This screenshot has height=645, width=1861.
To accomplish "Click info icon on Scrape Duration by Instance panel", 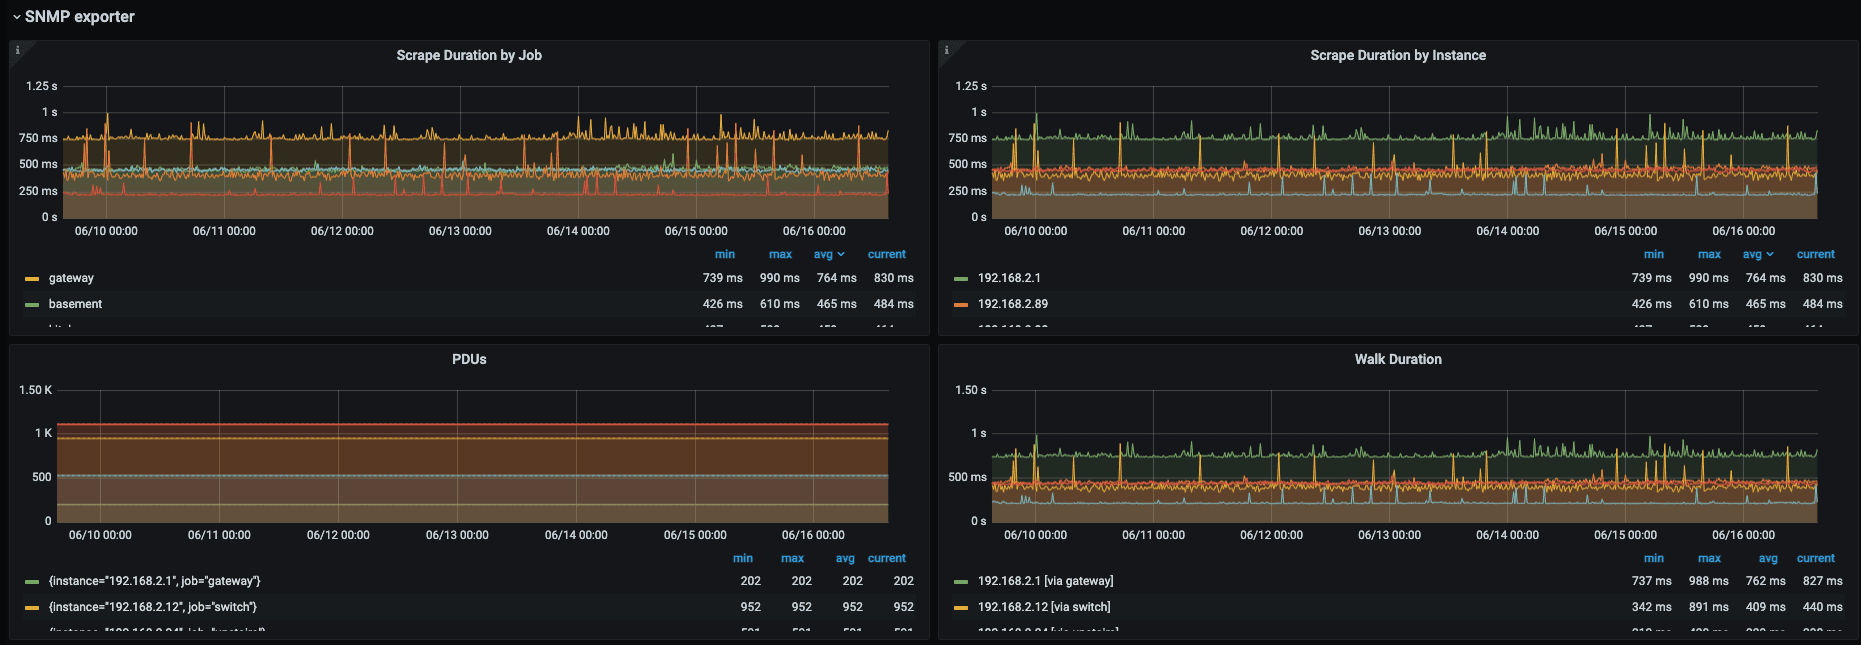I will coord(946,50).
